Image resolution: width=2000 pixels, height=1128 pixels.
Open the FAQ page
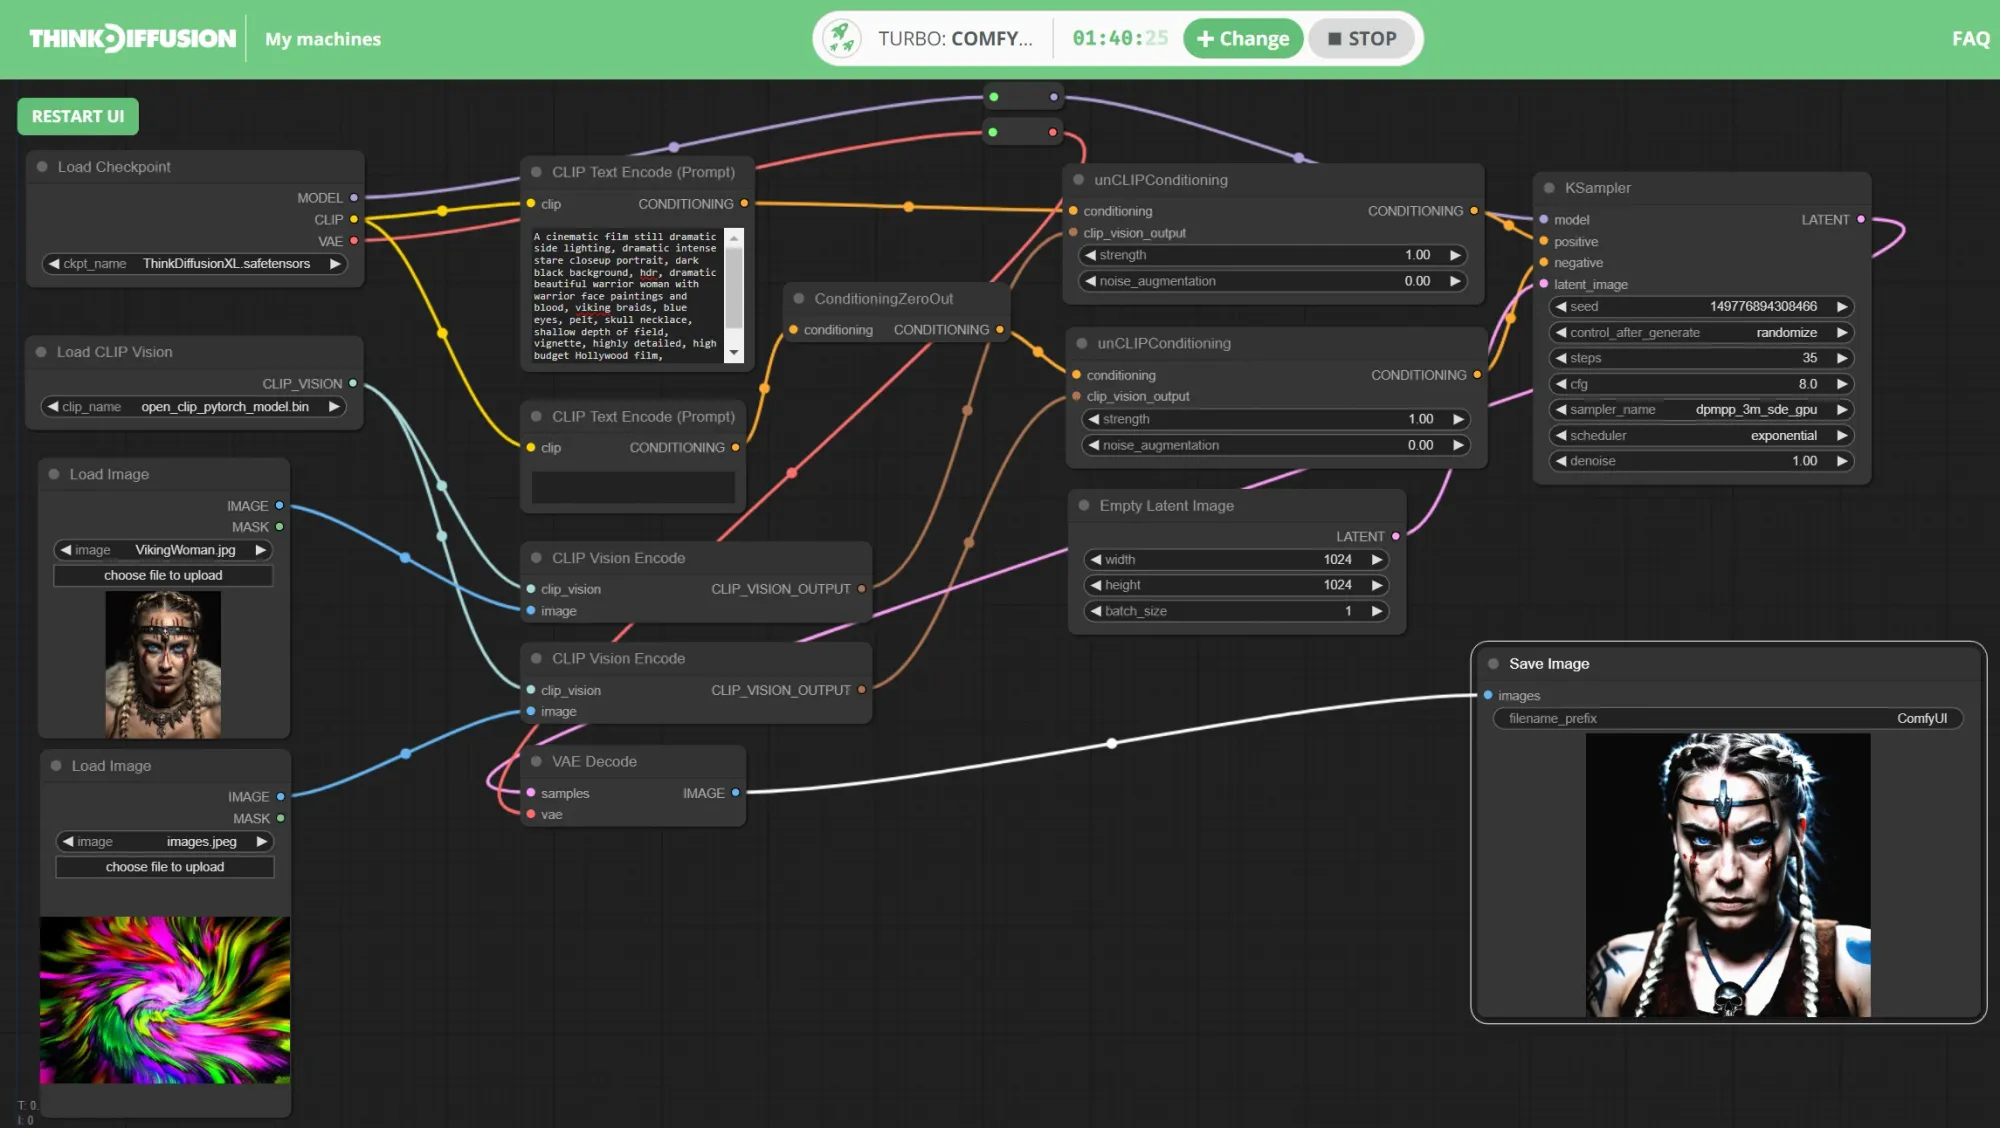1969,39
